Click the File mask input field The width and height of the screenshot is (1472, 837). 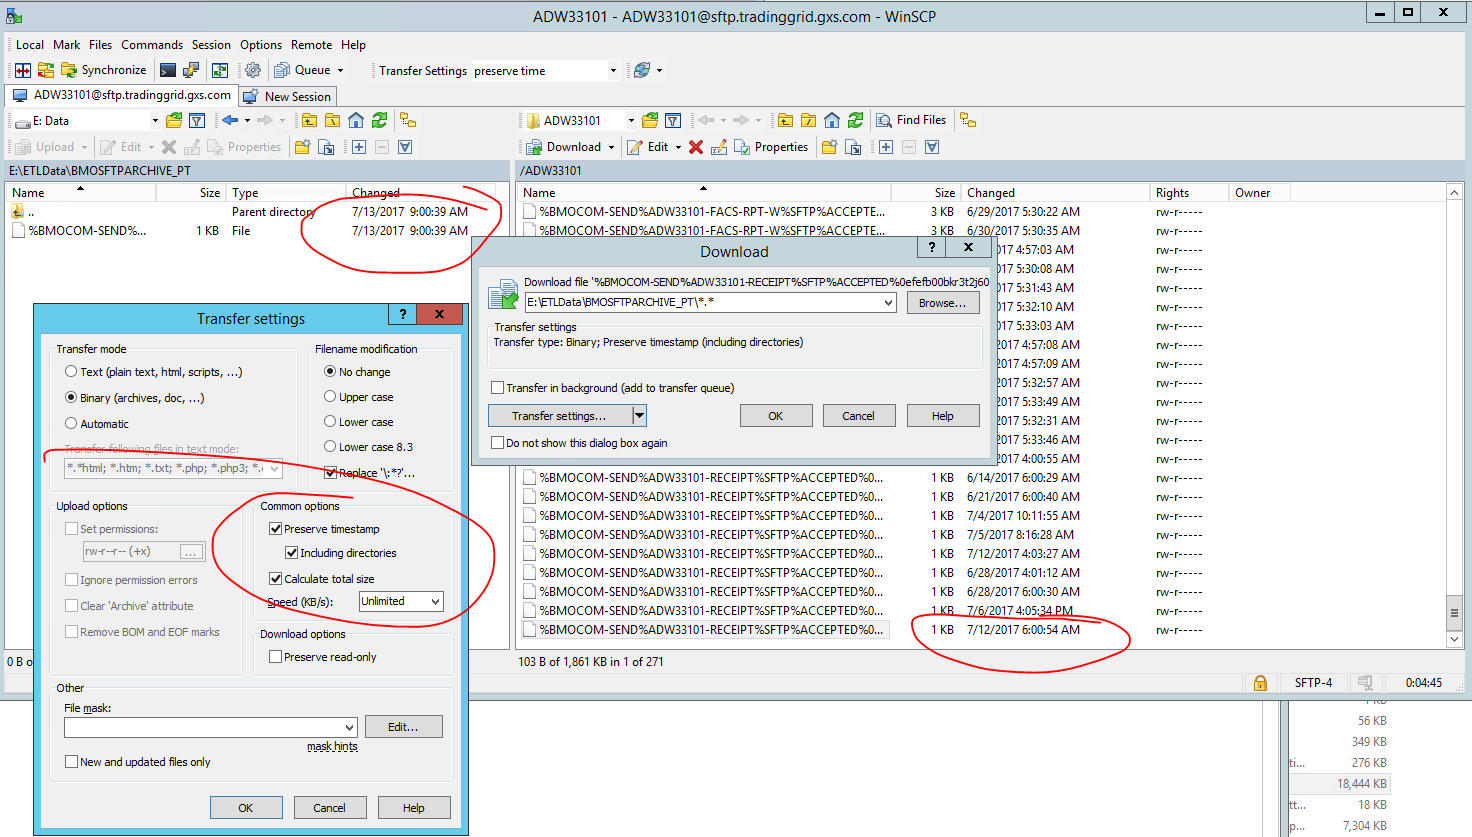click(204, 728)
